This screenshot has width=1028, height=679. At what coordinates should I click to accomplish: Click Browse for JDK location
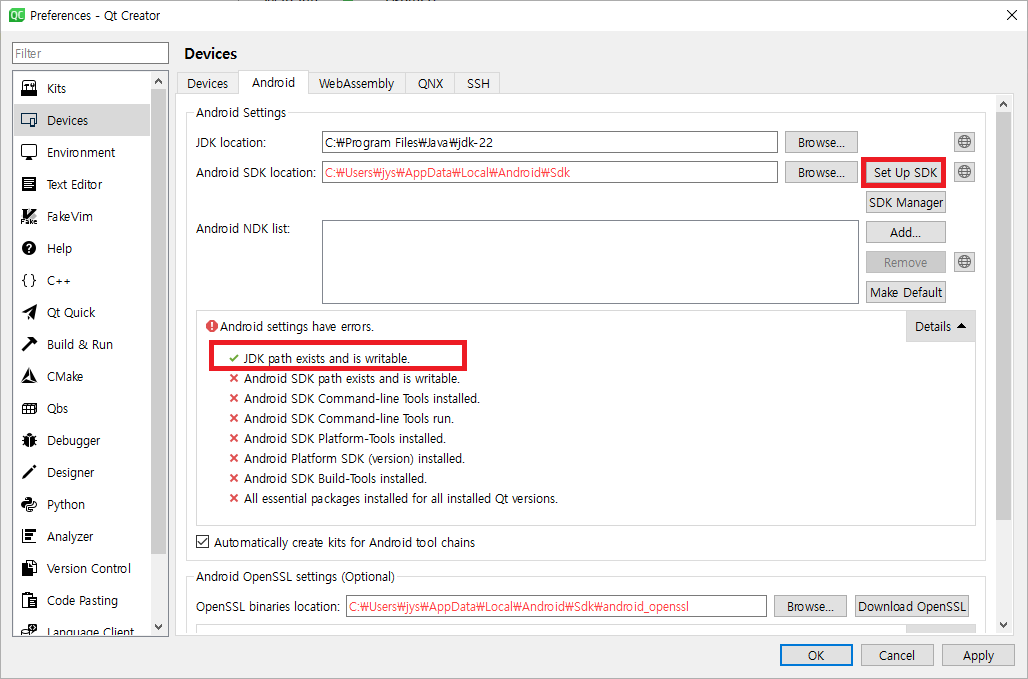(x=821, y=142)
